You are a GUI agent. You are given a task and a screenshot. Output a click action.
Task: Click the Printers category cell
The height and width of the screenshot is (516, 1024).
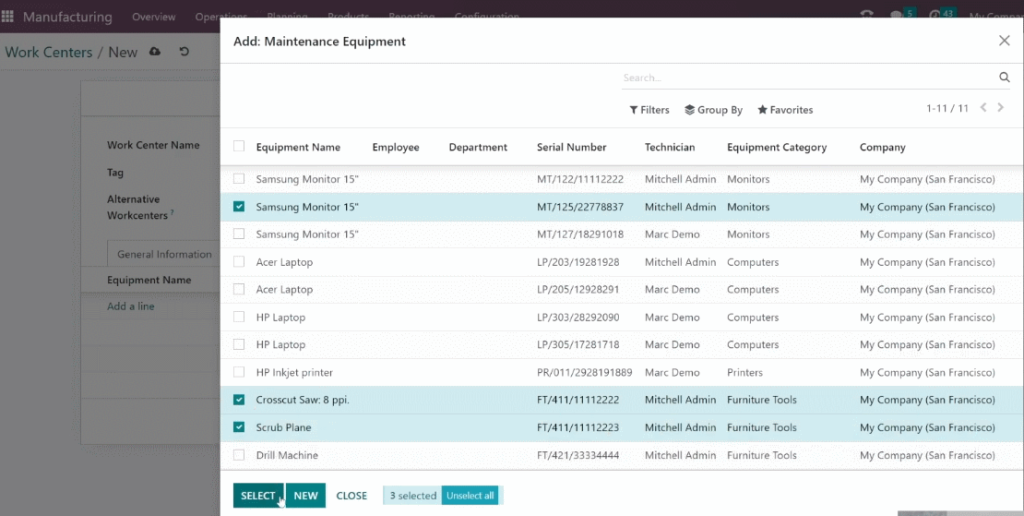tap(744, 372)
